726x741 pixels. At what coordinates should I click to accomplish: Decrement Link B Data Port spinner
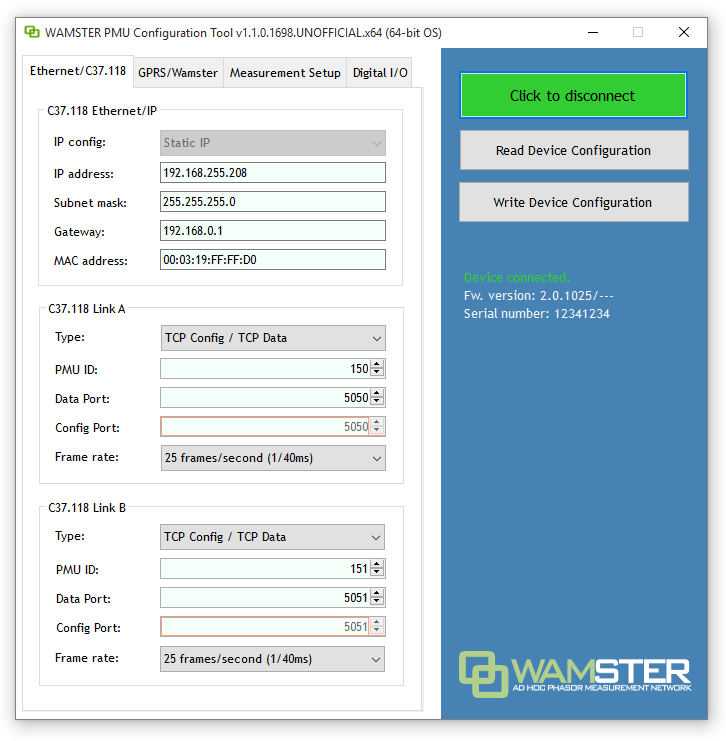[x=377, y=602]
